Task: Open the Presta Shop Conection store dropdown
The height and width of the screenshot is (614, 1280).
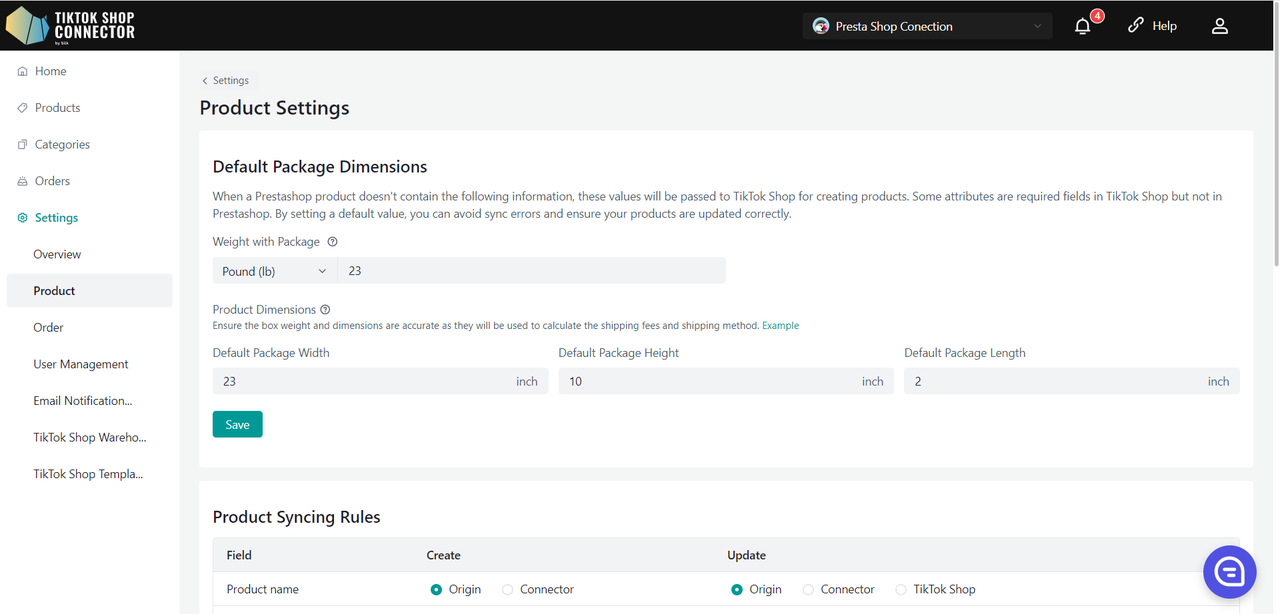Action: (x=927, y=26)
